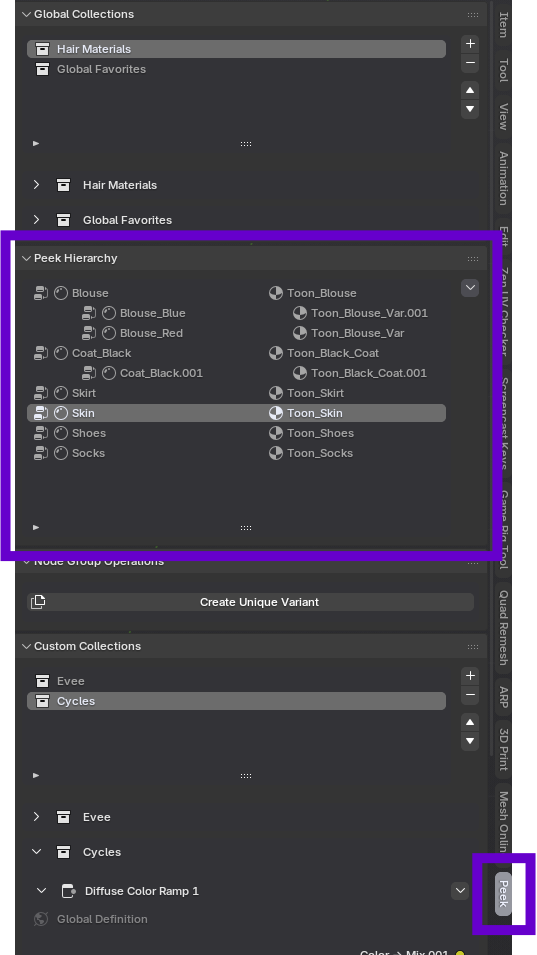This screenshot has height=955, width=537.
Task: Open the Animation sidebar tab
Action: pyautogui.click(x=504, y=178)
